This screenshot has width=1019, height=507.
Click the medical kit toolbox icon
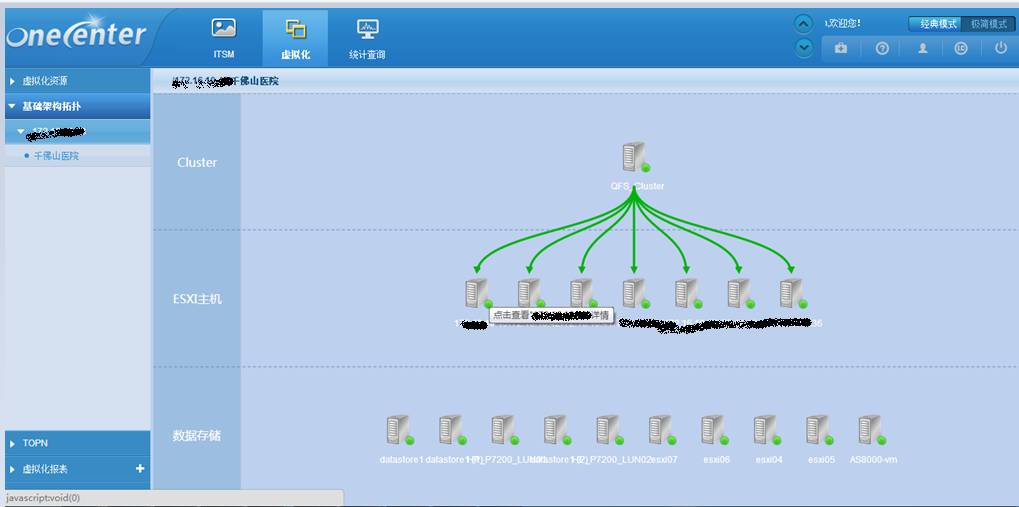841,48
